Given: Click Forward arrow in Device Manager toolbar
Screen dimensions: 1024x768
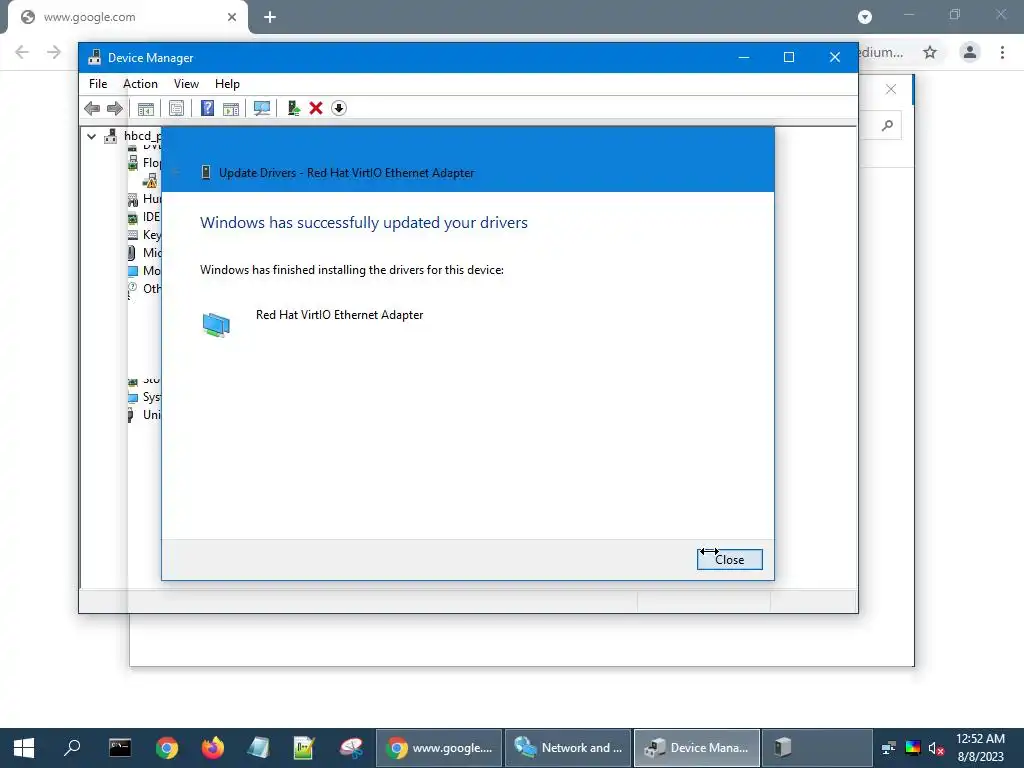Looking at the screenshot, I should point(114,108).
